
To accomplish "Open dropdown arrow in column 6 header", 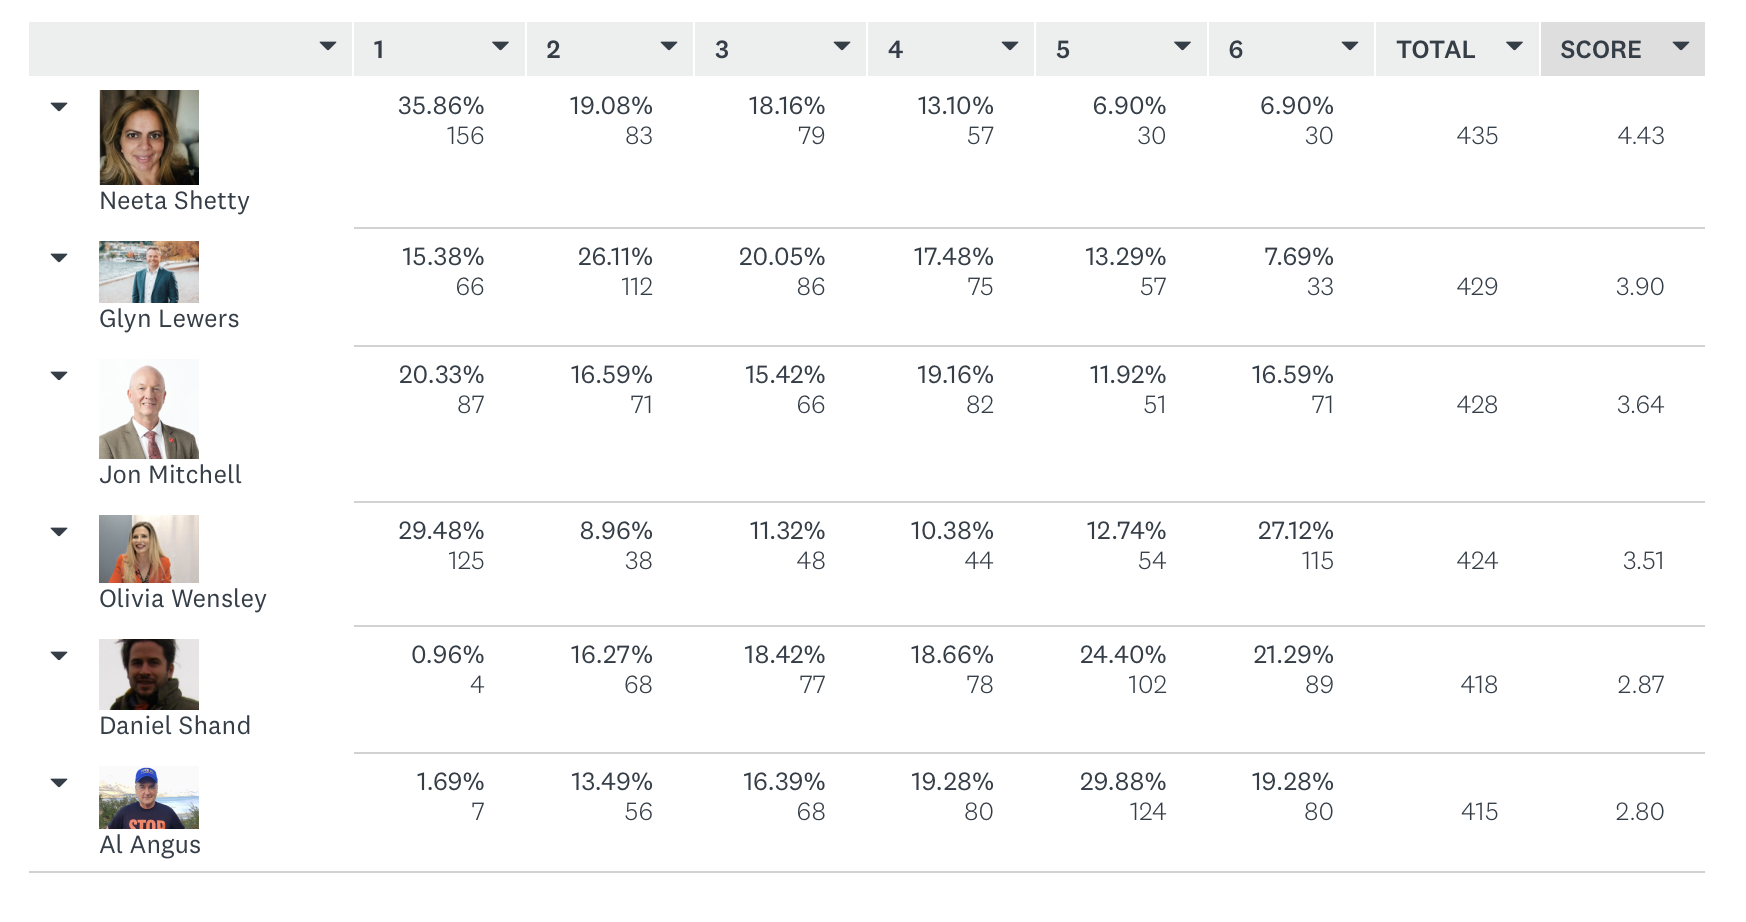I will point(1349,47).
